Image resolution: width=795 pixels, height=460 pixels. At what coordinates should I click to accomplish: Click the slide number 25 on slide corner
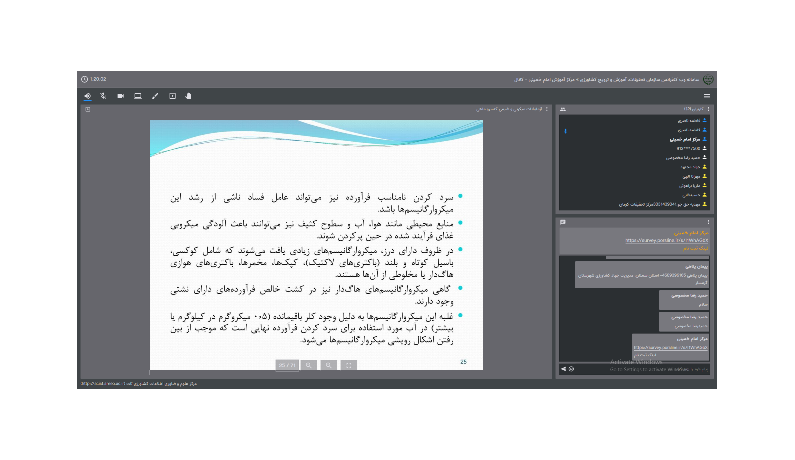463,362
